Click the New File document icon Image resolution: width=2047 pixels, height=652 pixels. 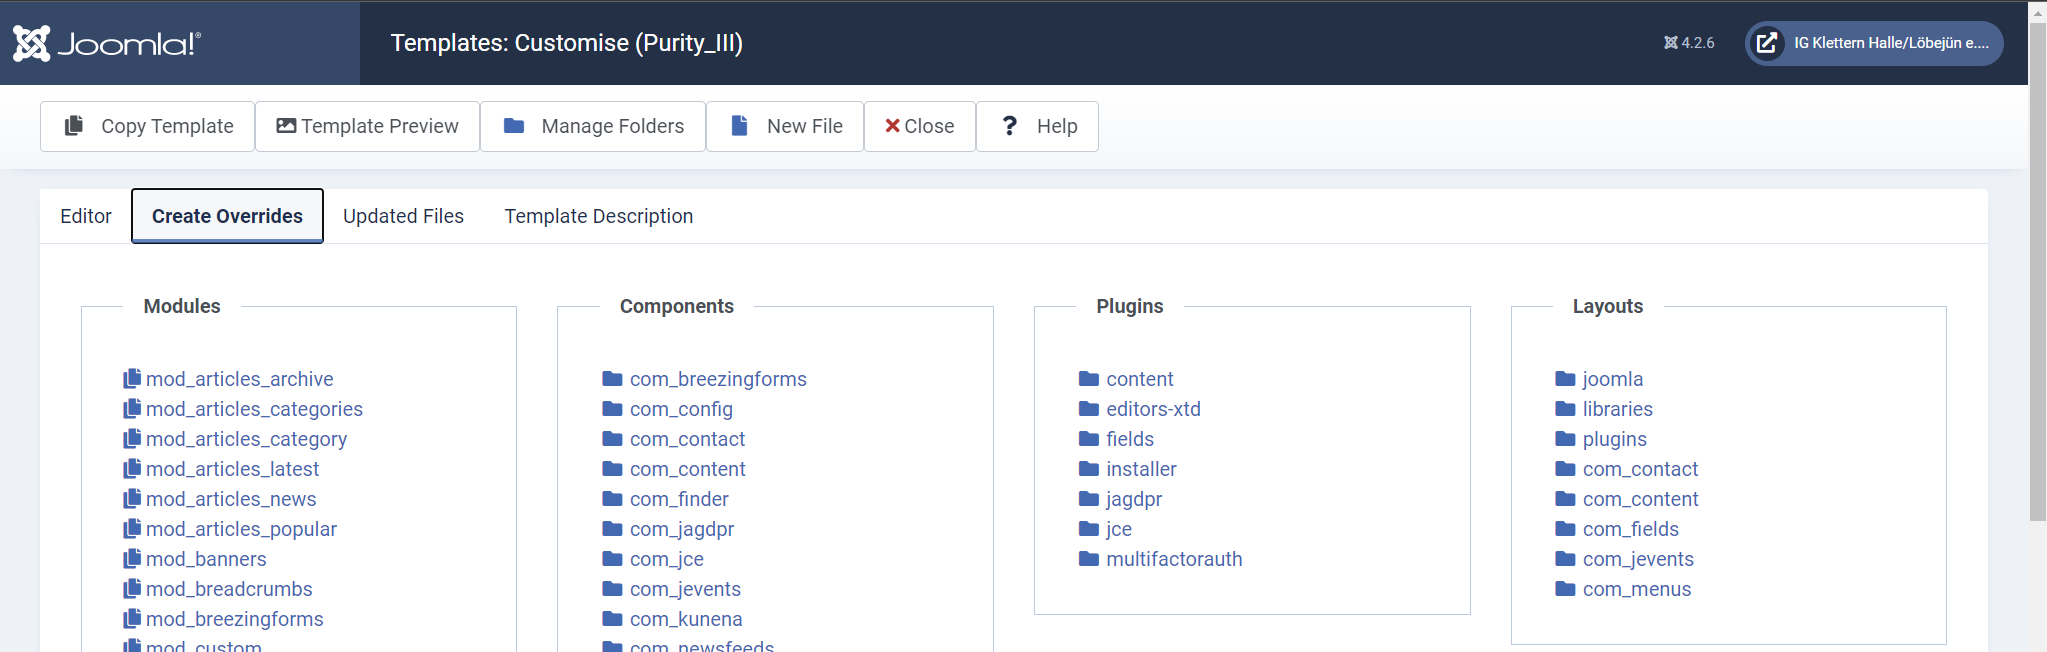click(x=740, y=126)
